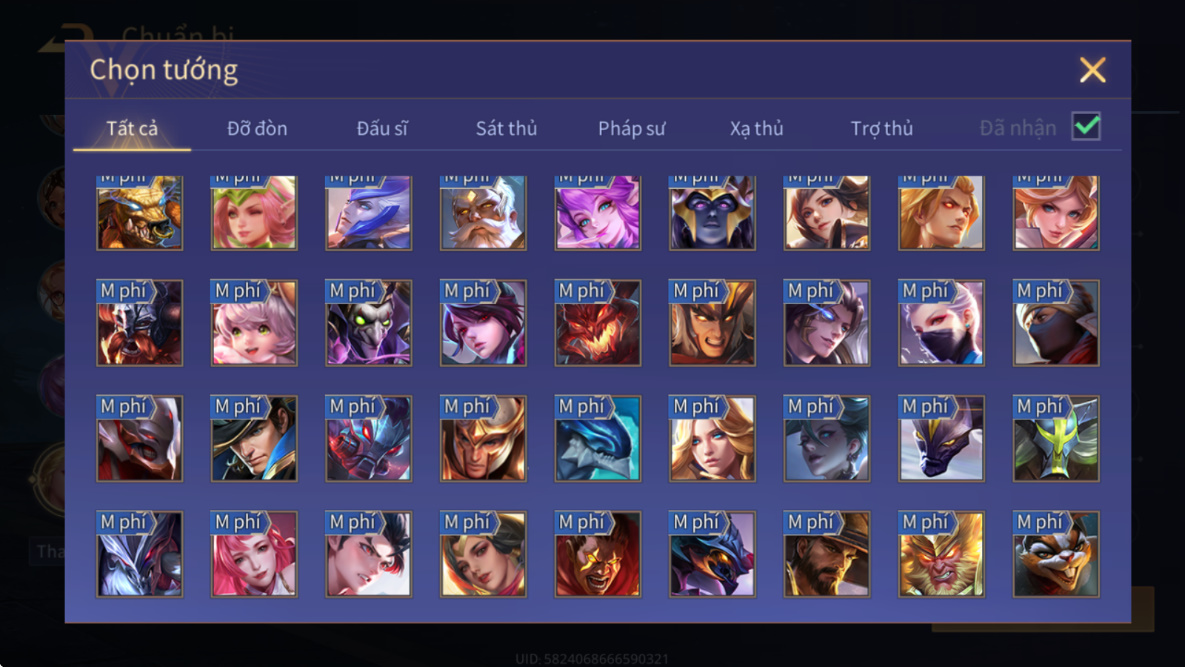Image resolution: width=1185 pixels, height=667 pixels.
Task: Show the Pháp sư hero category
Action: [632, 128]
